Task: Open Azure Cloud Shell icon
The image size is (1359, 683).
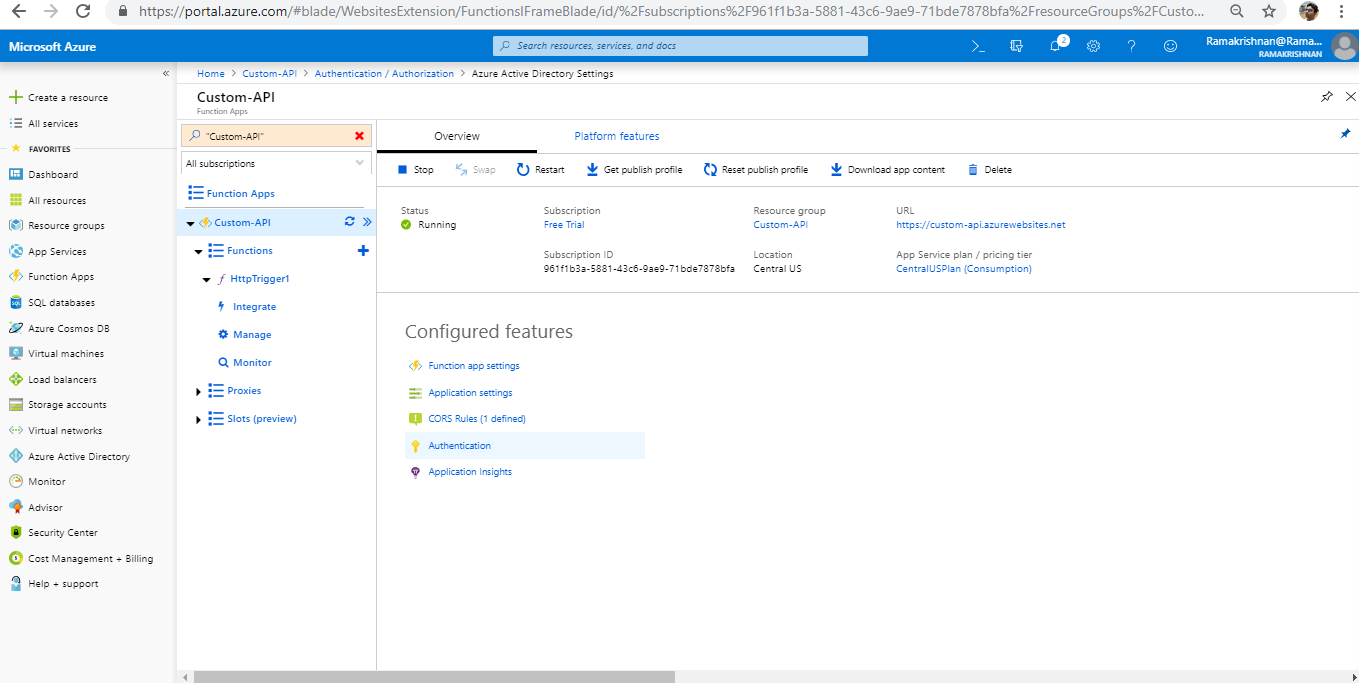Action: (x=978, y=46)
